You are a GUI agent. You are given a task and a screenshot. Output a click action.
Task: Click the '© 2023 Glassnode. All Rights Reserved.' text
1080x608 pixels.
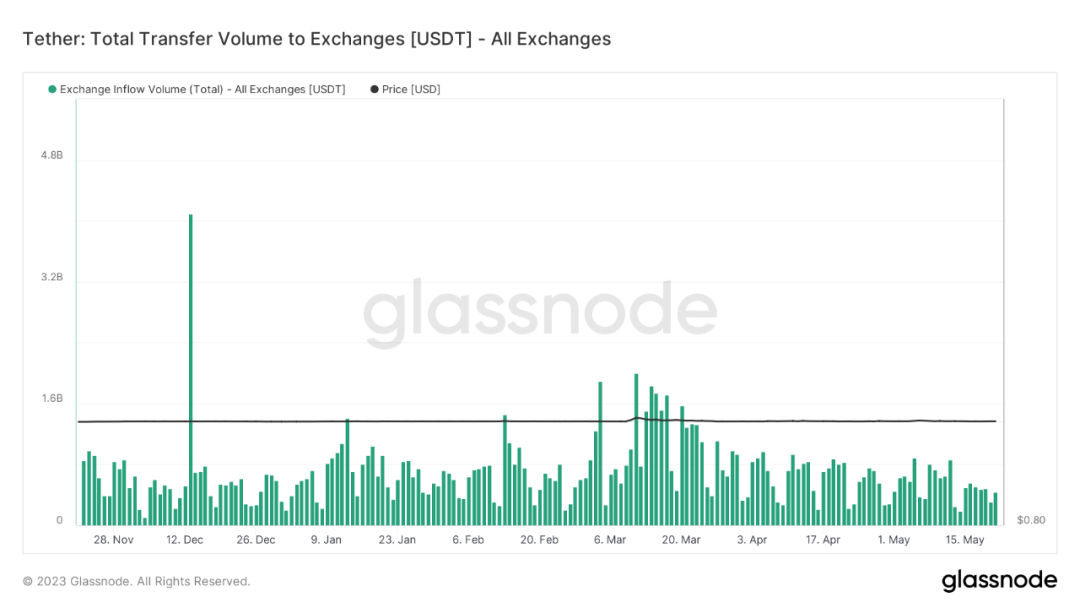[x=136, y=582]
